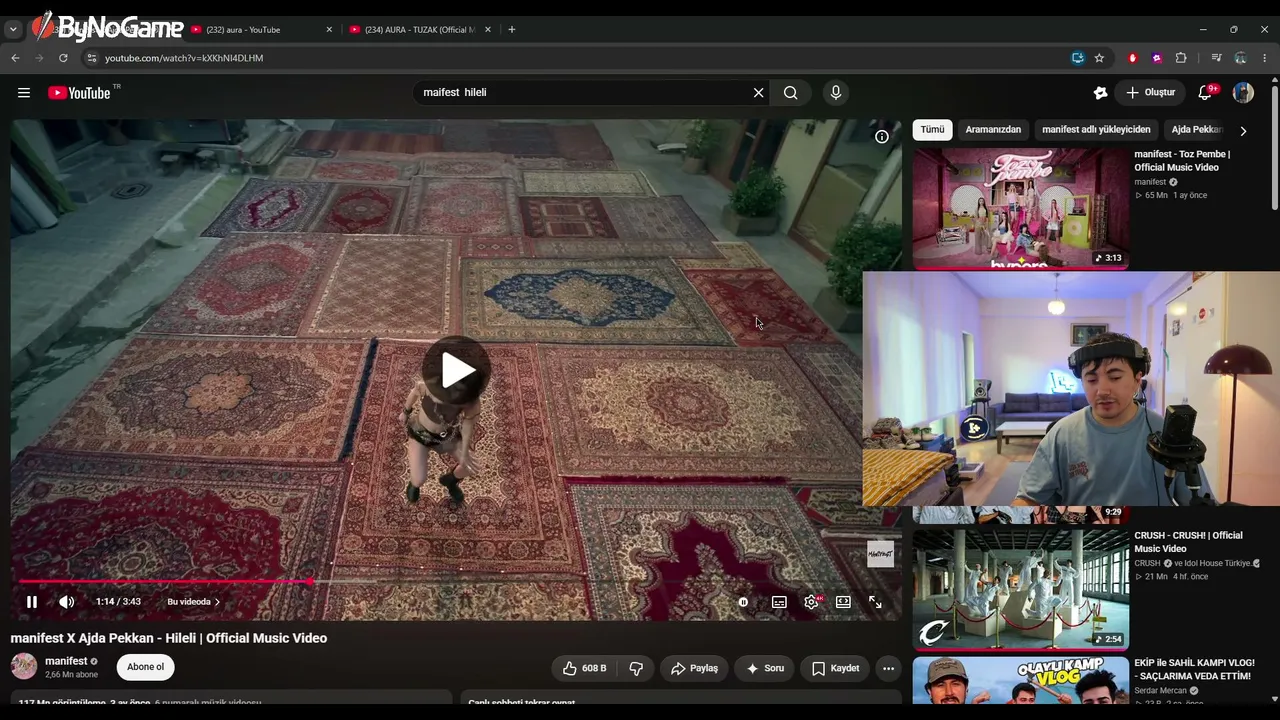Open the notifications bell
Image resolution: width=1280 pixels, height=720 pixels.
pyautogui.click(x=1206, y=93)
